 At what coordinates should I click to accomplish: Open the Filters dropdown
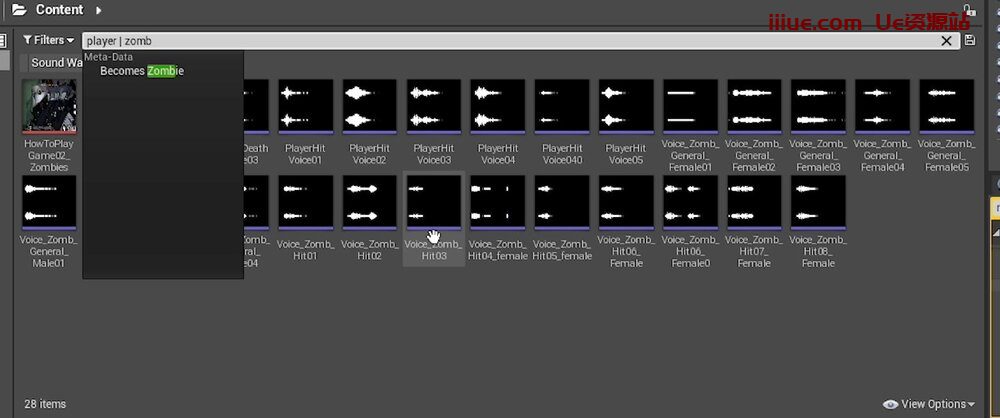[48, 40]
